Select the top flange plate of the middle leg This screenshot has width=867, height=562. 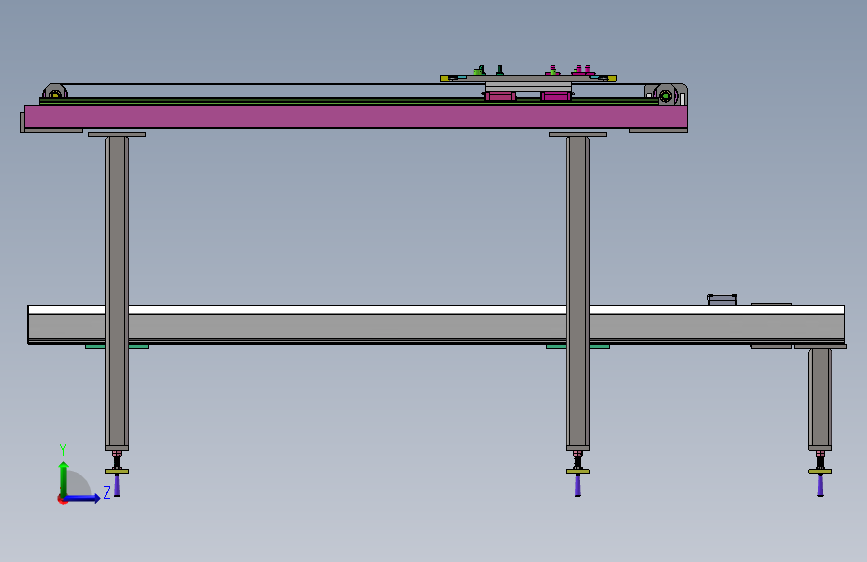(578, 134)
